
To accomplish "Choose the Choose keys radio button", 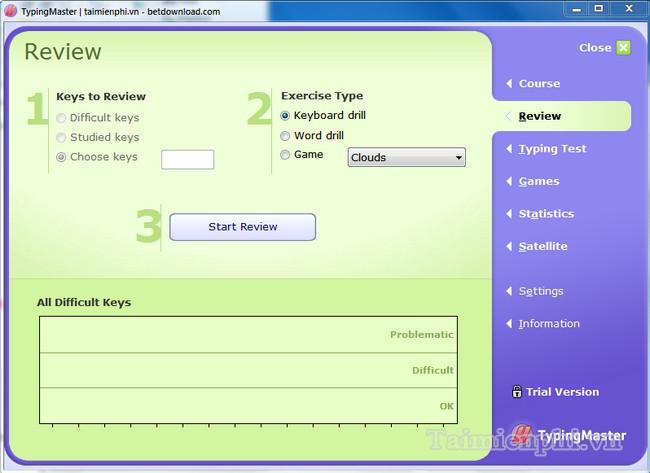I will coord(61,157).
